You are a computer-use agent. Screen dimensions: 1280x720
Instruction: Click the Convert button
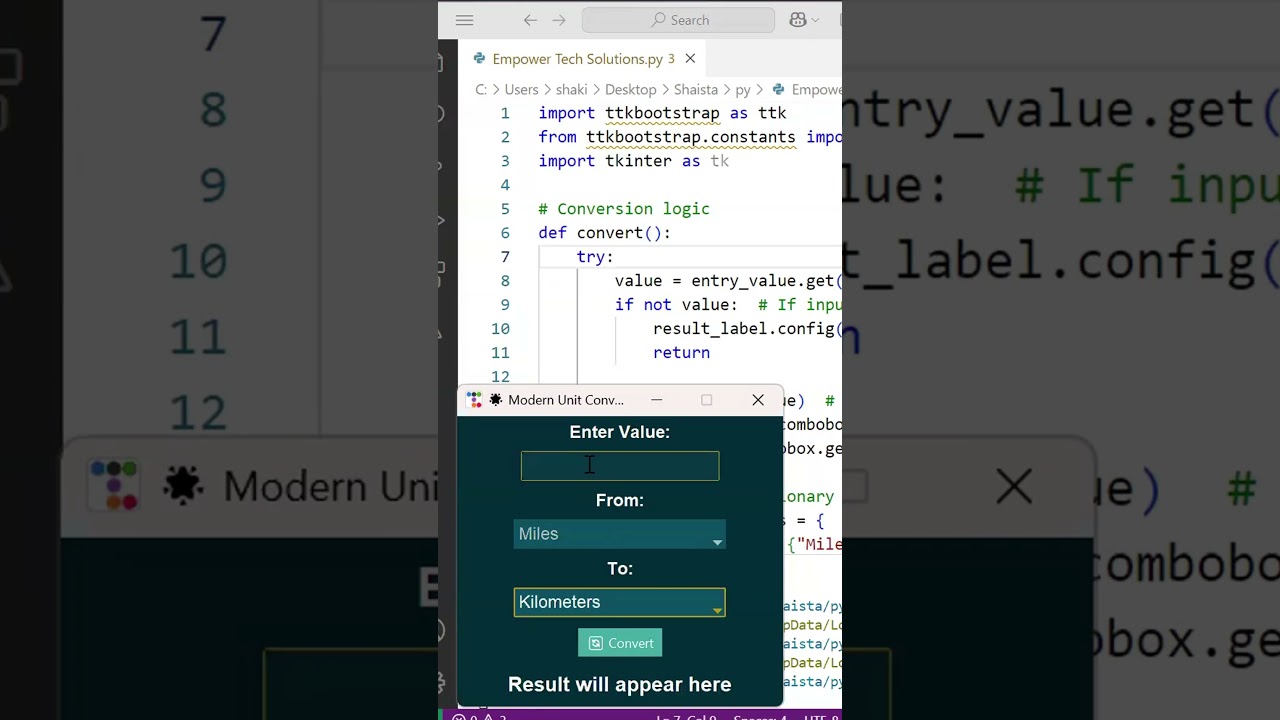620,643
